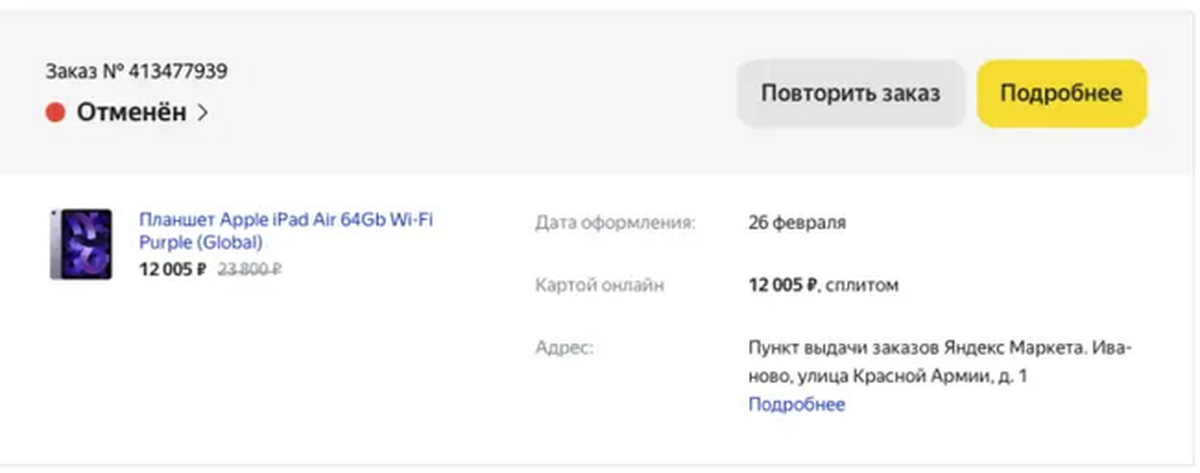Click the Адрес: label
Screen dimensions: 1200x473
click(564, 349)
